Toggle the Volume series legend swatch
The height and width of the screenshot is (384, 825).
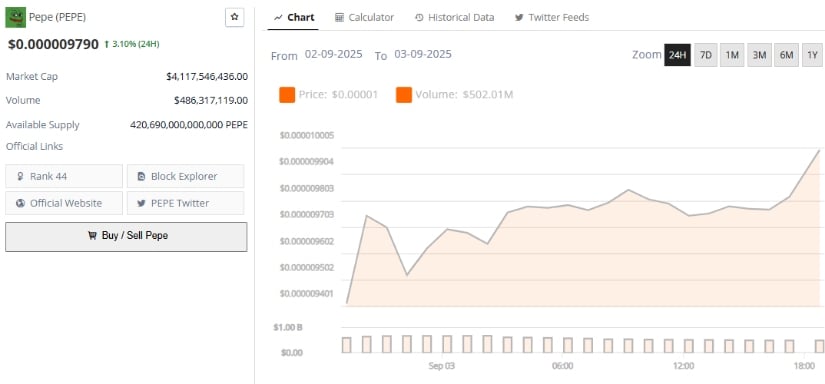coord(404,95)
